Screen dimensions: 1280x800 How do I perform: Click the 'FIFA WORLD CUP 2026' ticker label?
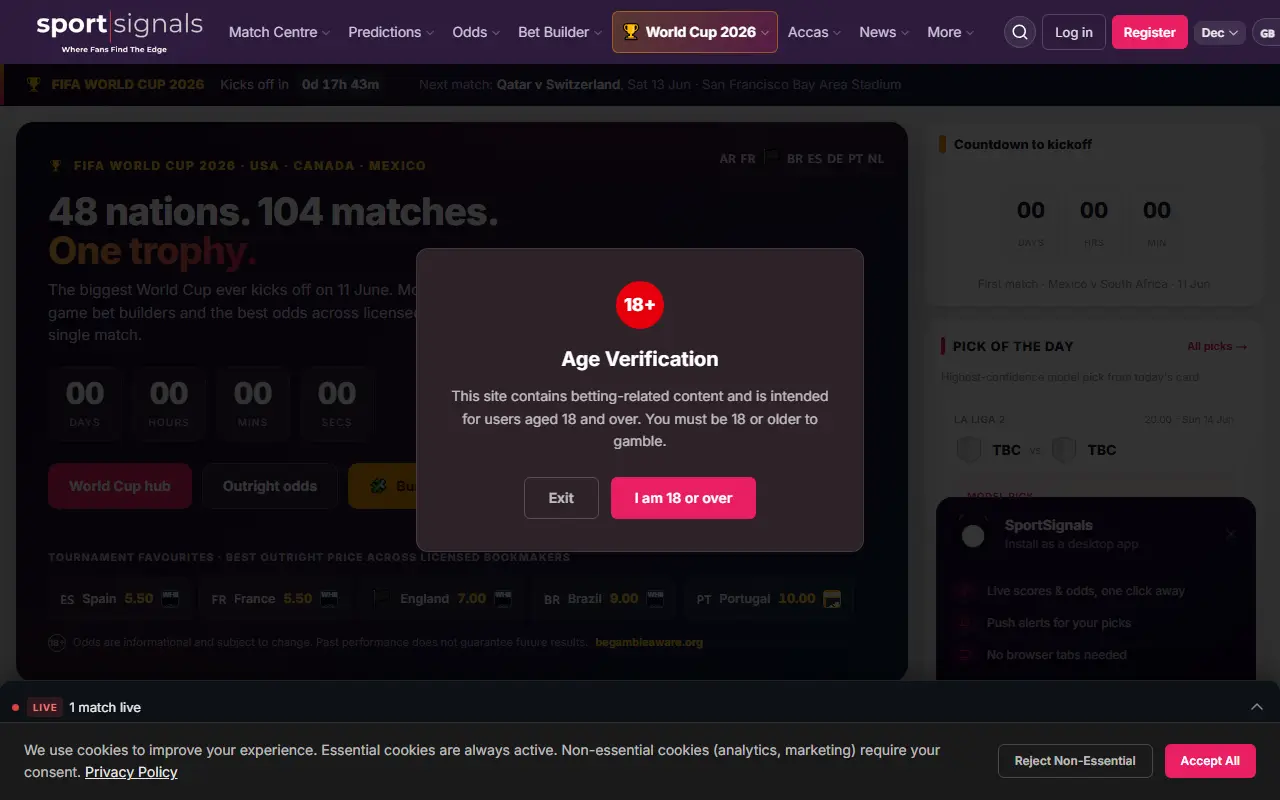click(128, 84)
